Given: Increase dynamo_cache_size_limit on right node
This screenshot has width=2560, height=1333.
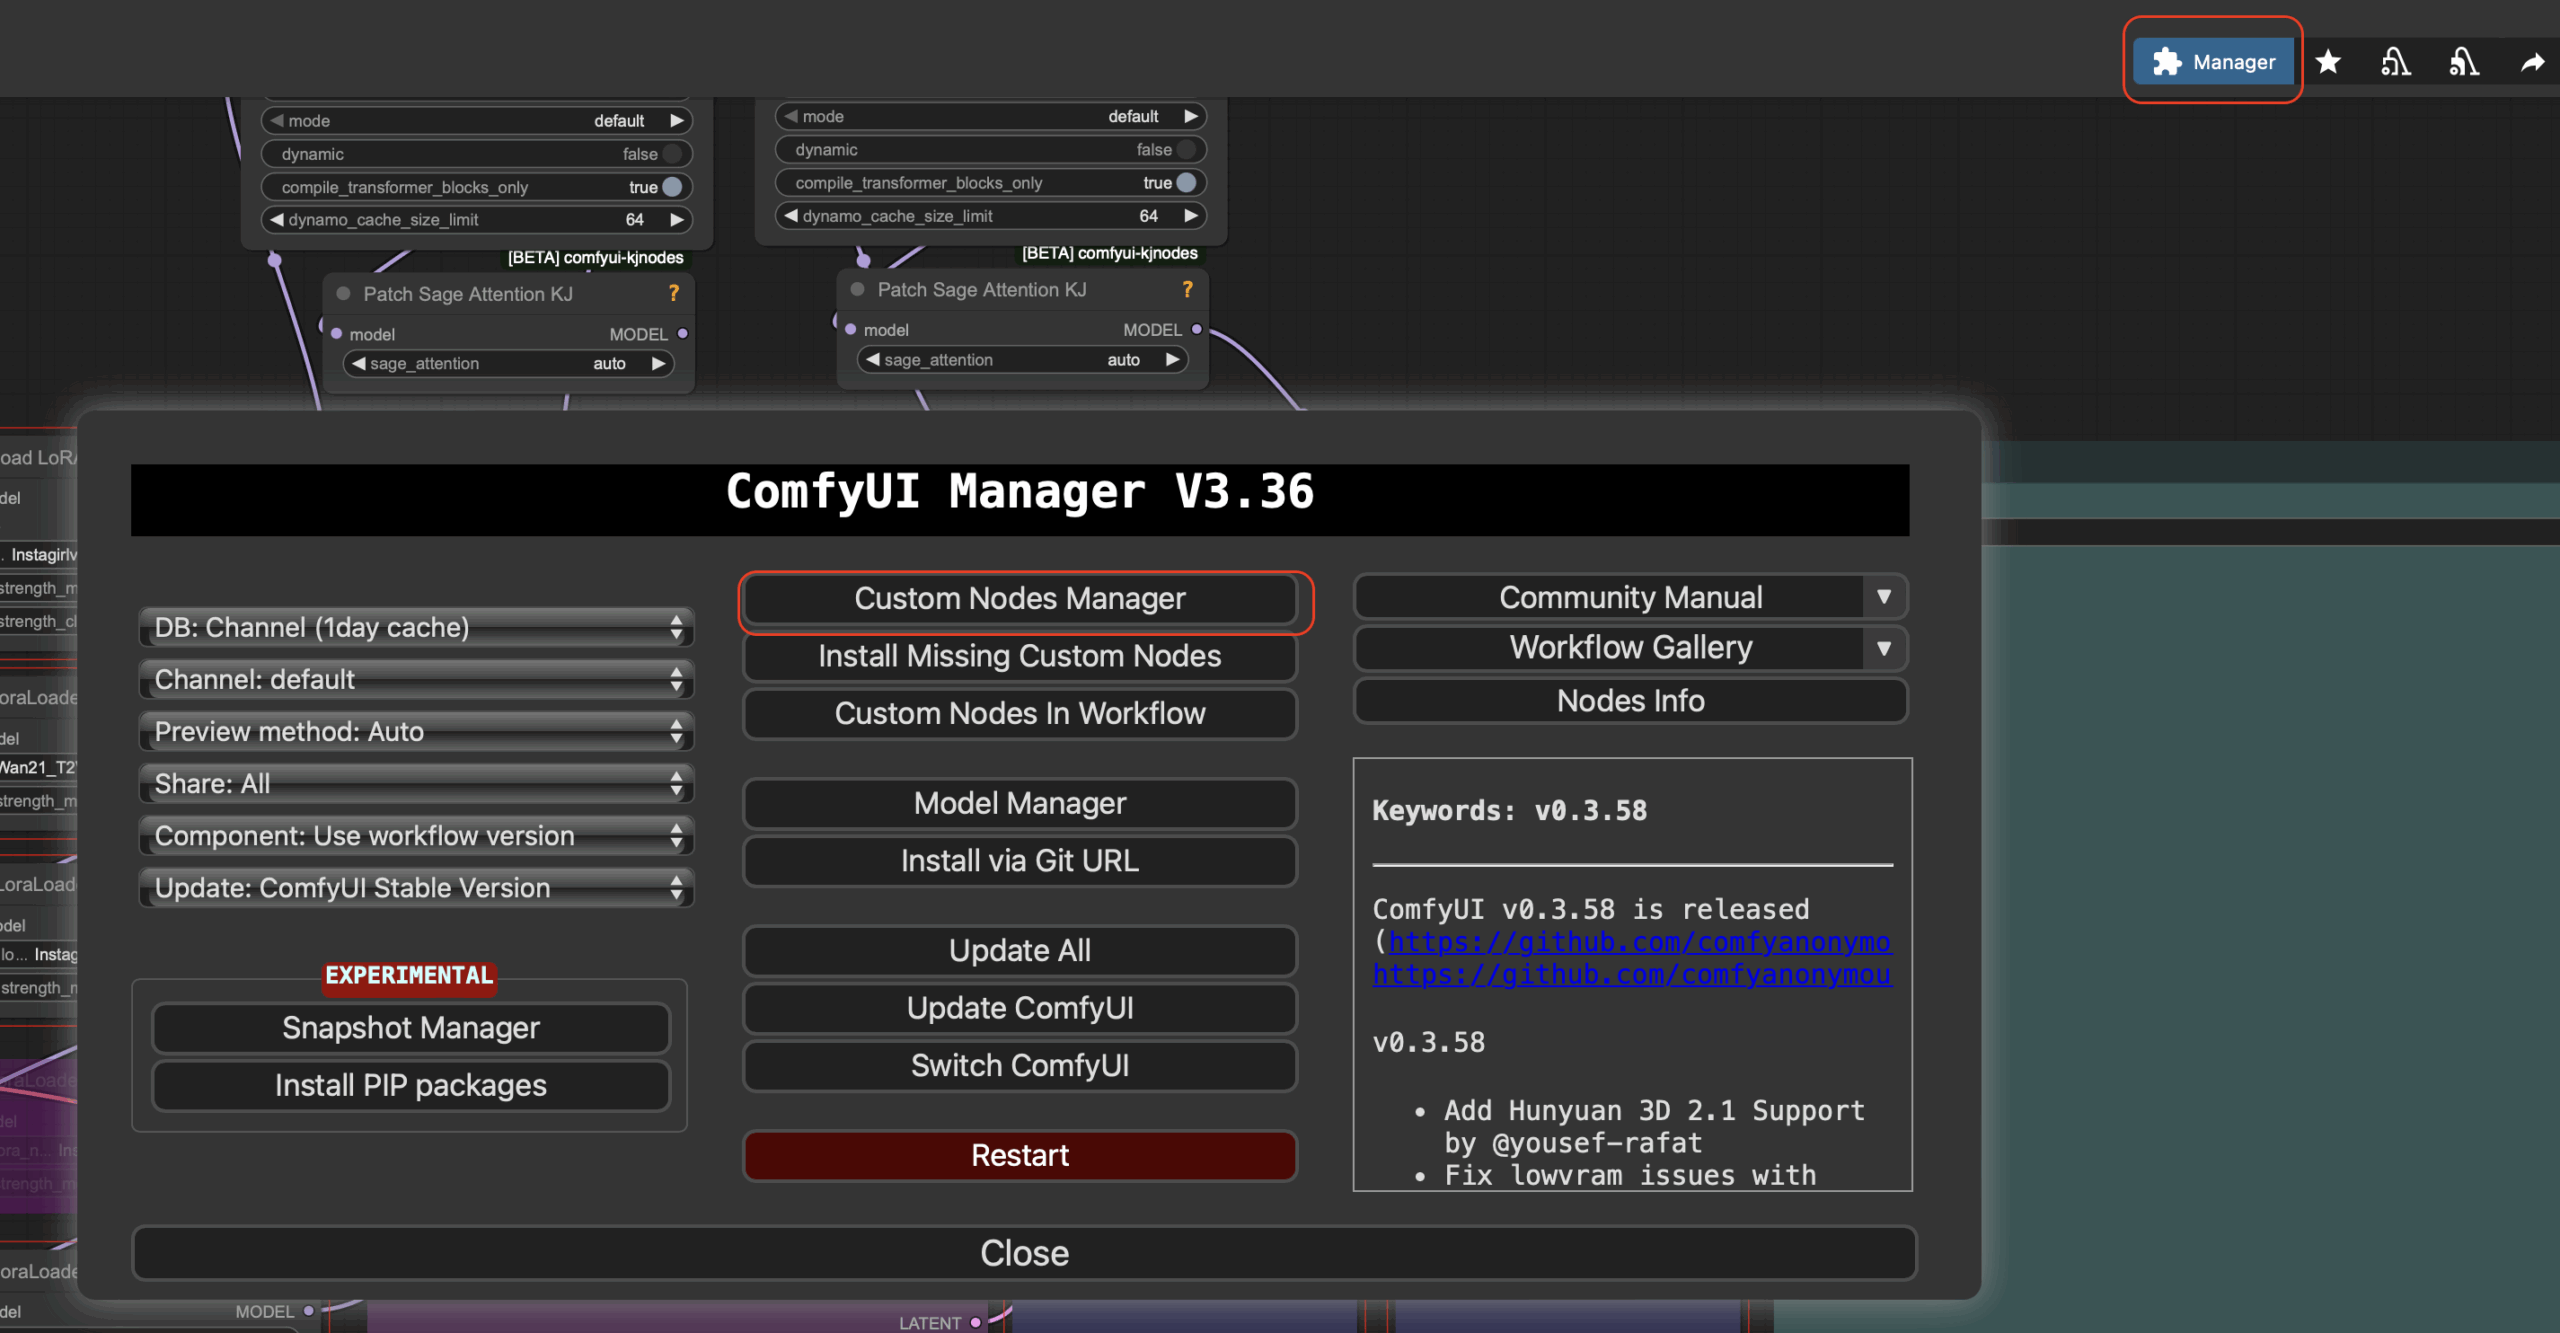Looking at the screenshot, I should point(1191,216).
